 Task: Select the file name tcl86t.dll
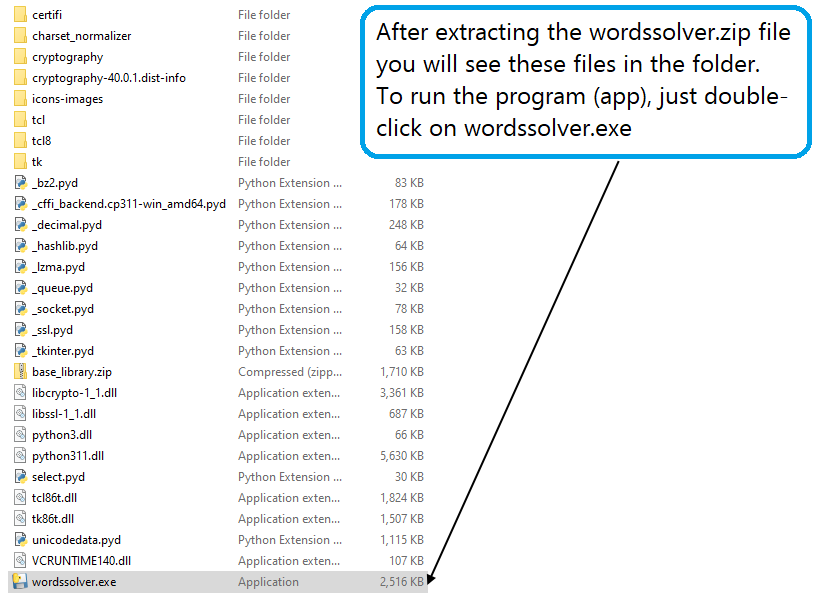(x=54, y=497)
